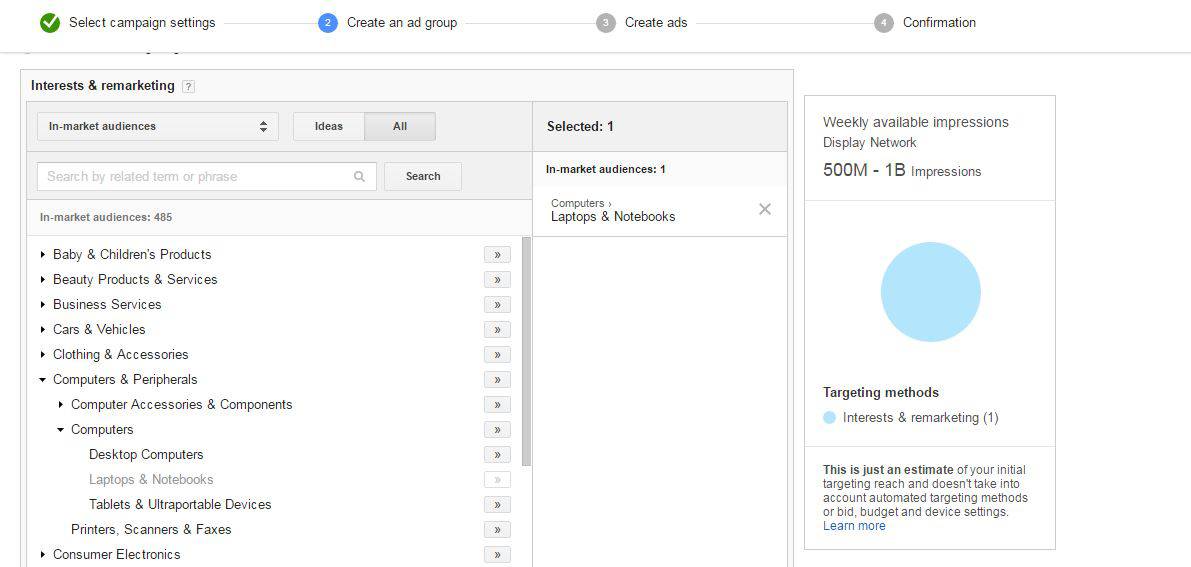Click step 3 circle icon
1191x567 pixels.
605,23
